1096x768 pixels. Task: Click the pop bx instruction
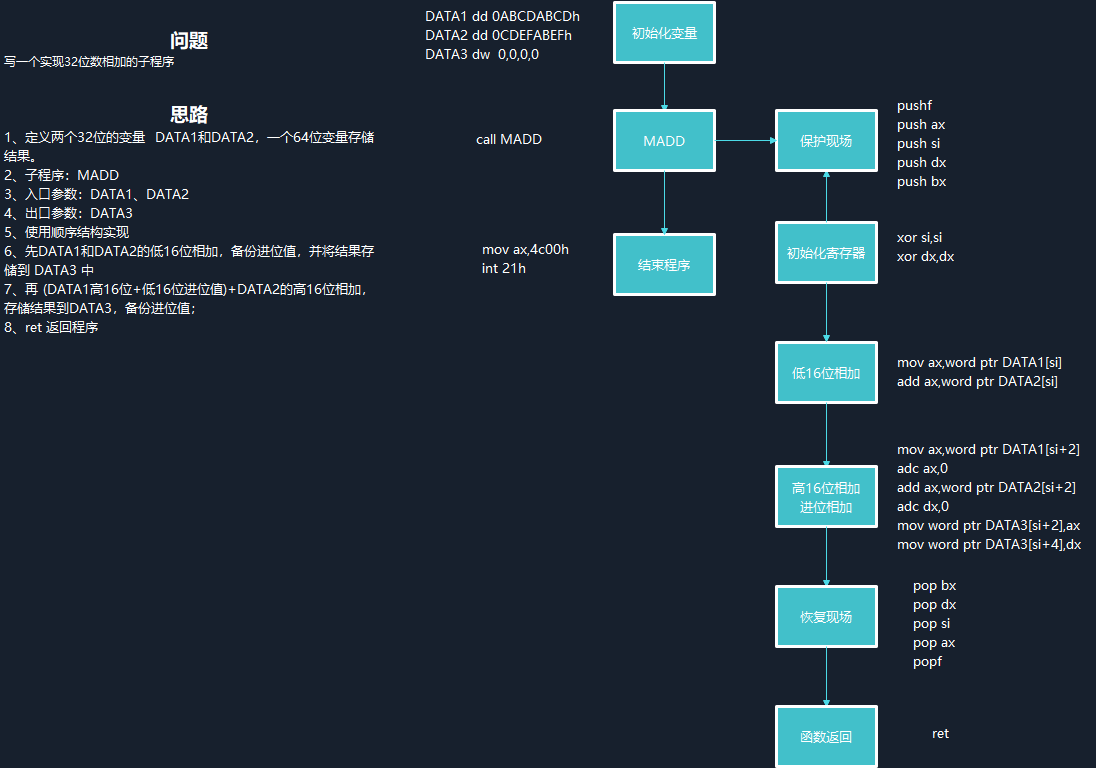[x=935, y=586]
